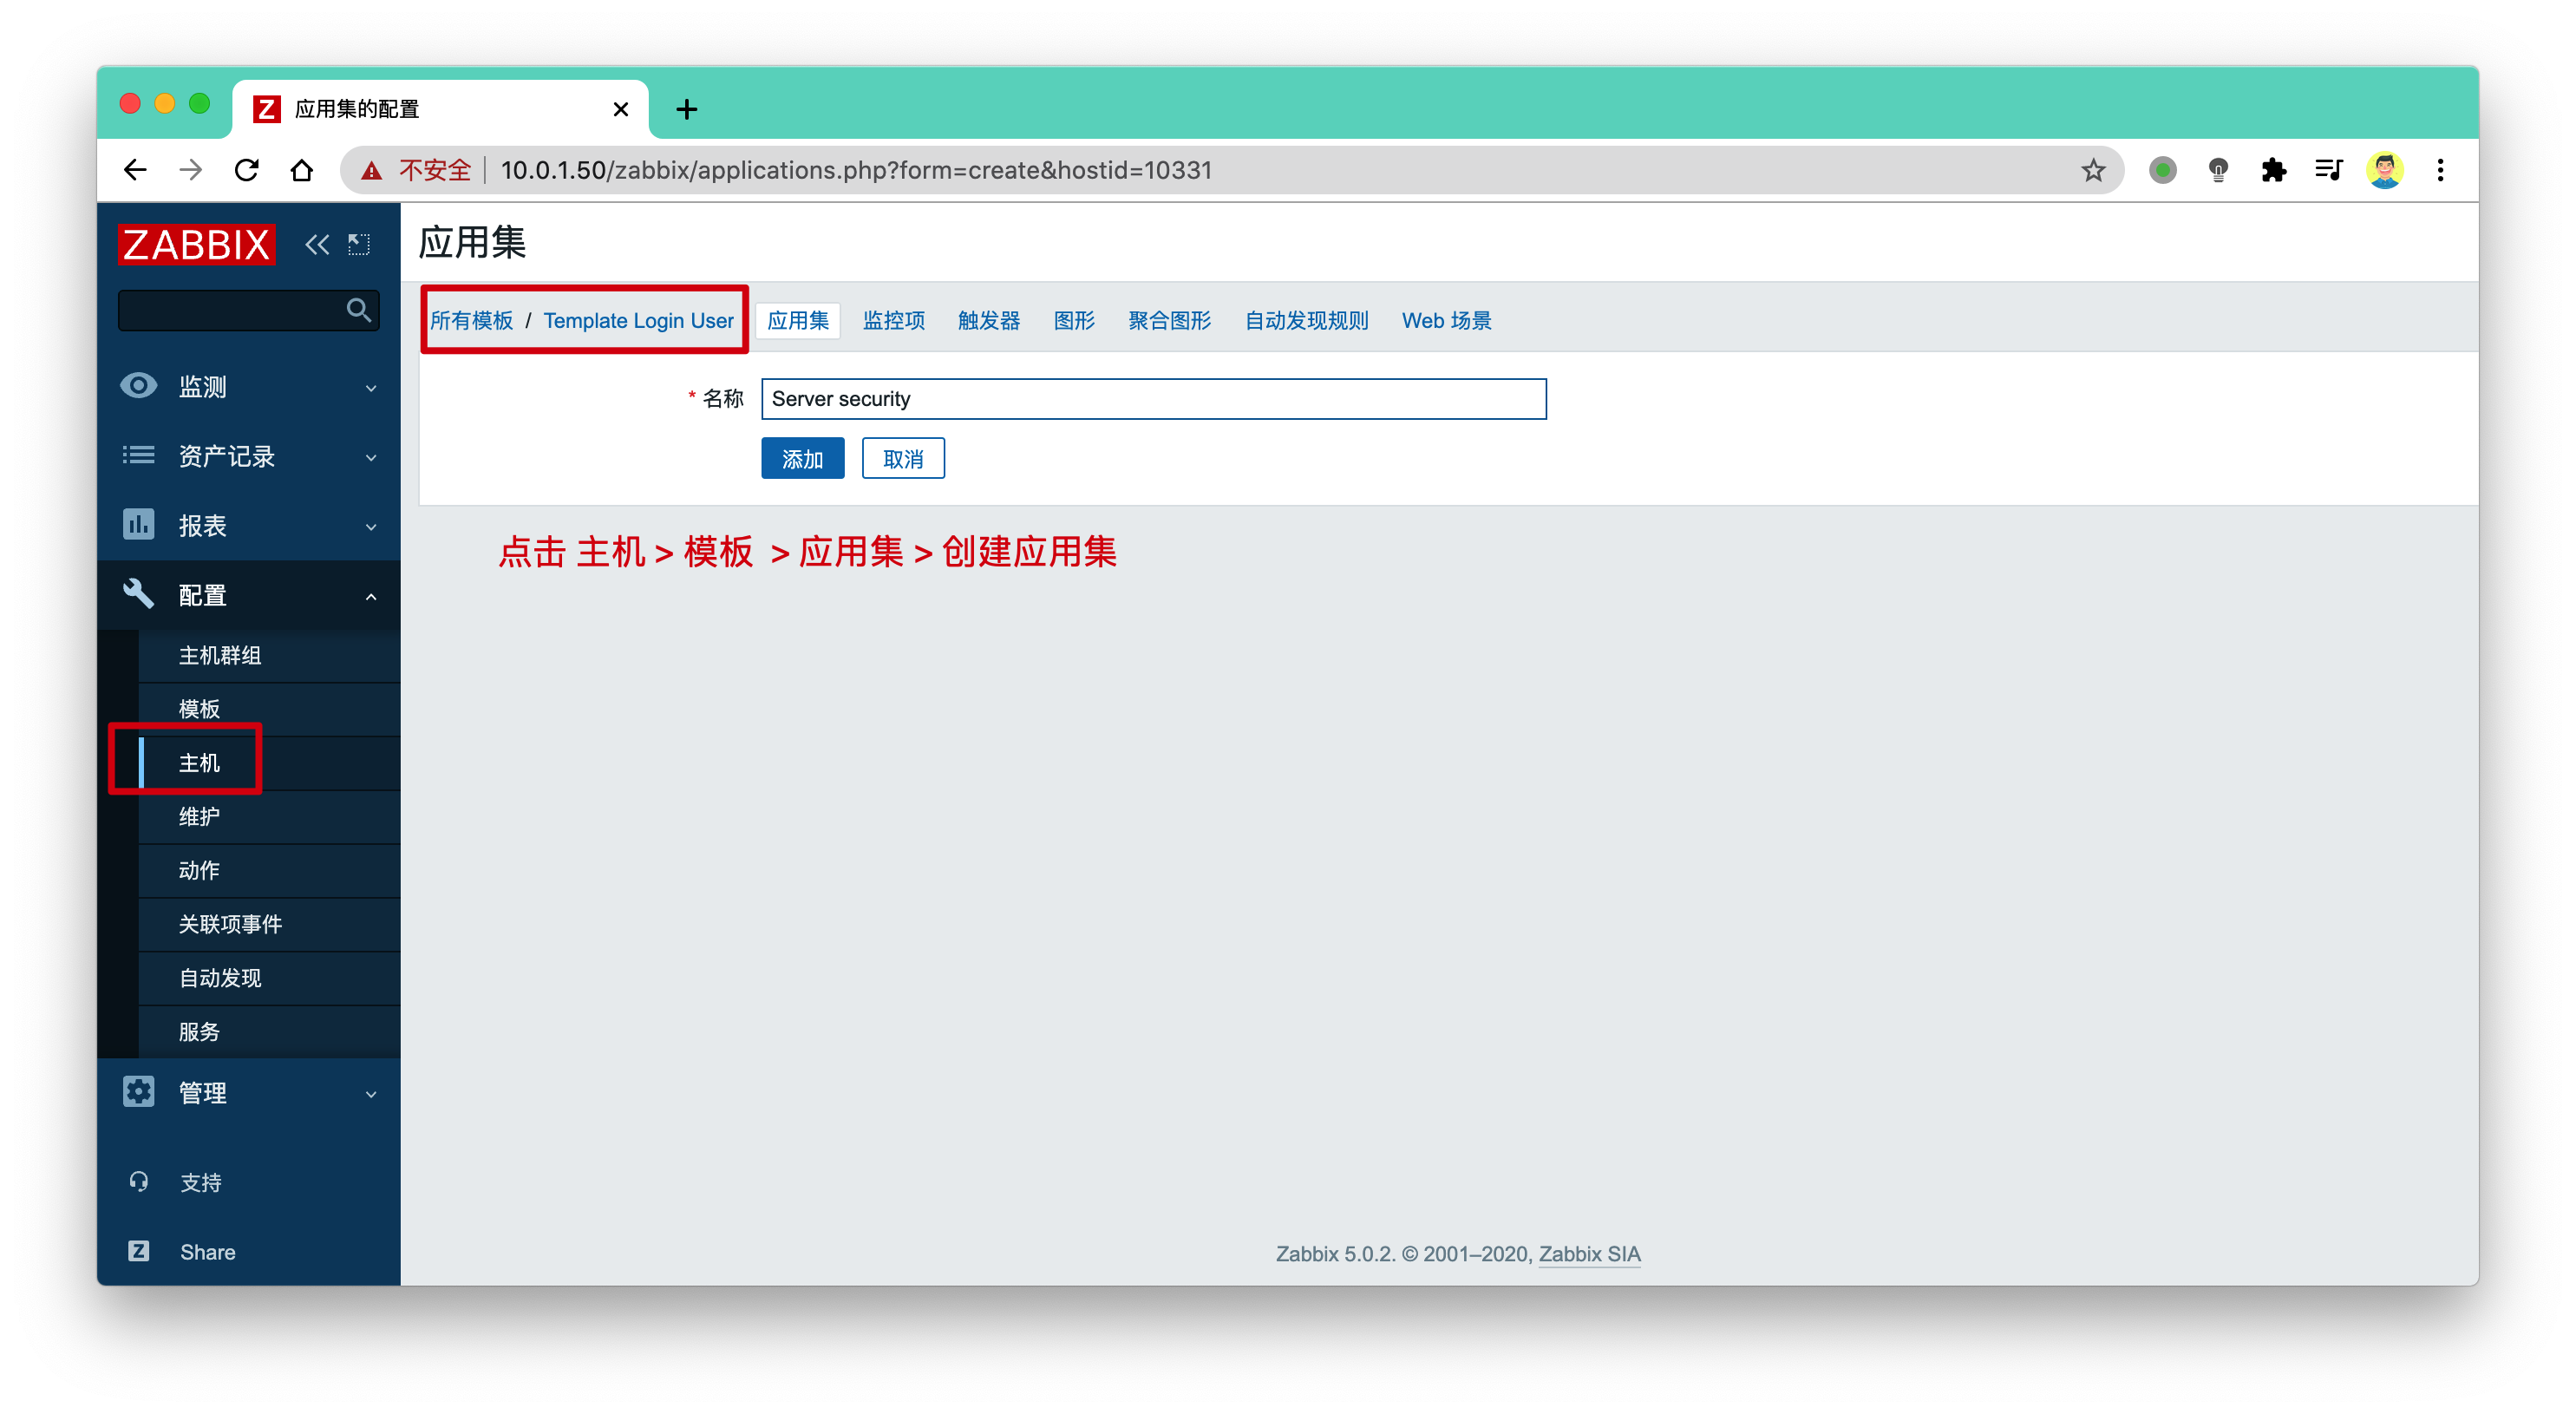Expand the 资产记录 inventory menu

249,456
